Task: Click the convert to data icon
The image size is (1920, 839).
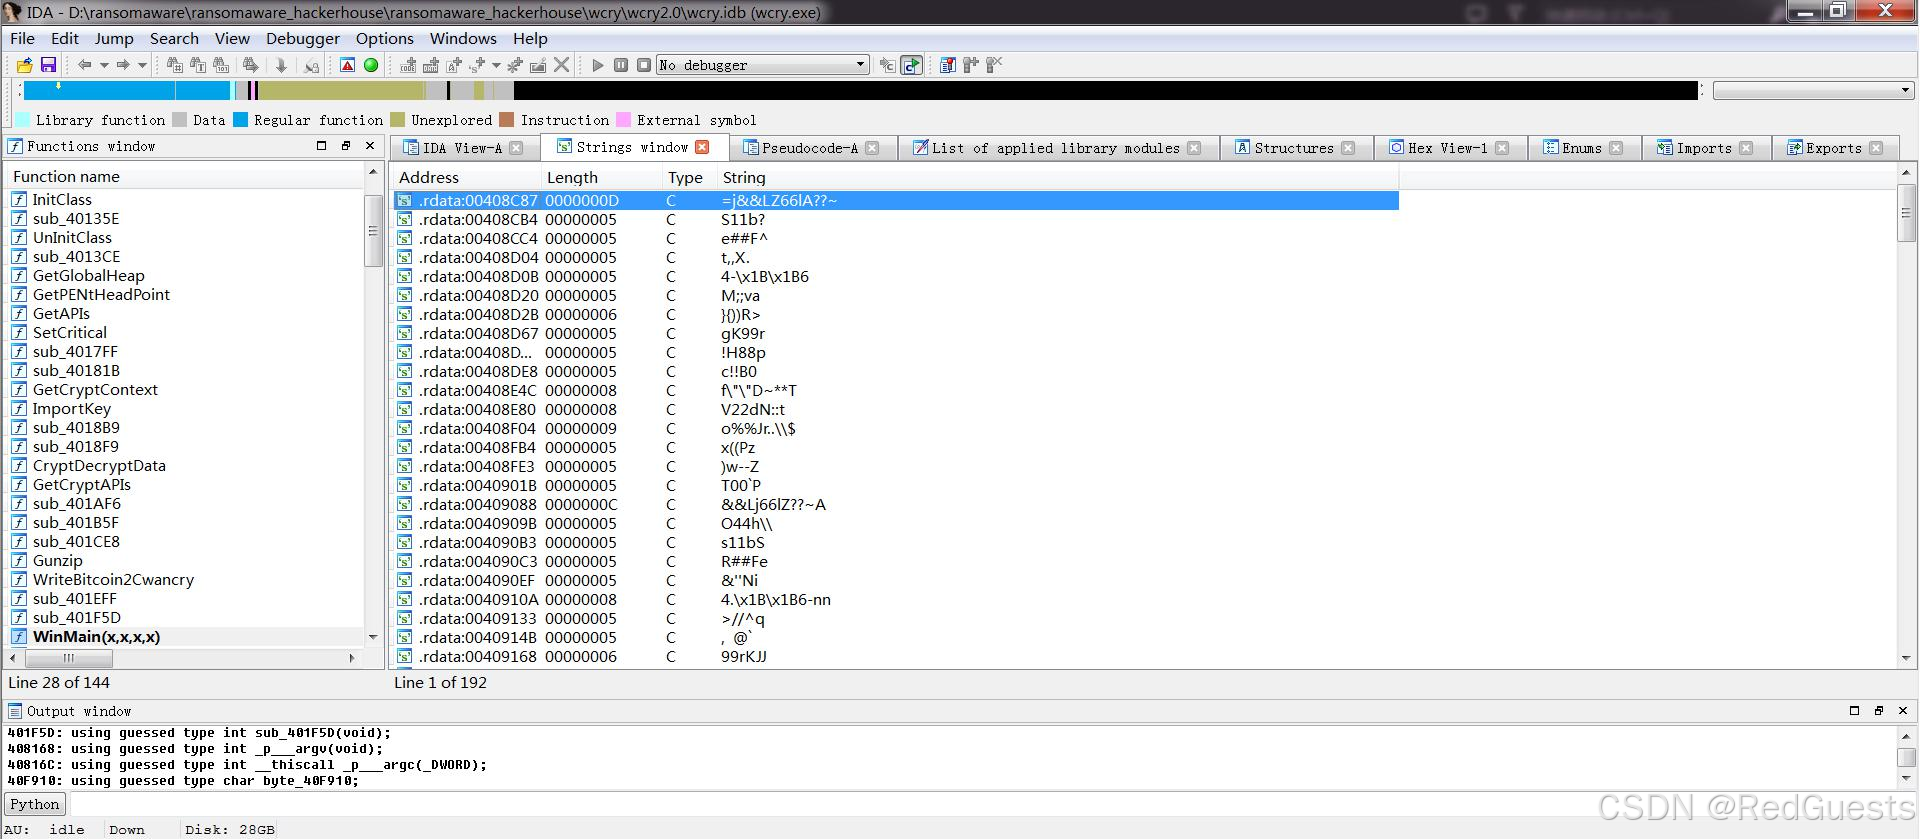Action: pos(431,65)
